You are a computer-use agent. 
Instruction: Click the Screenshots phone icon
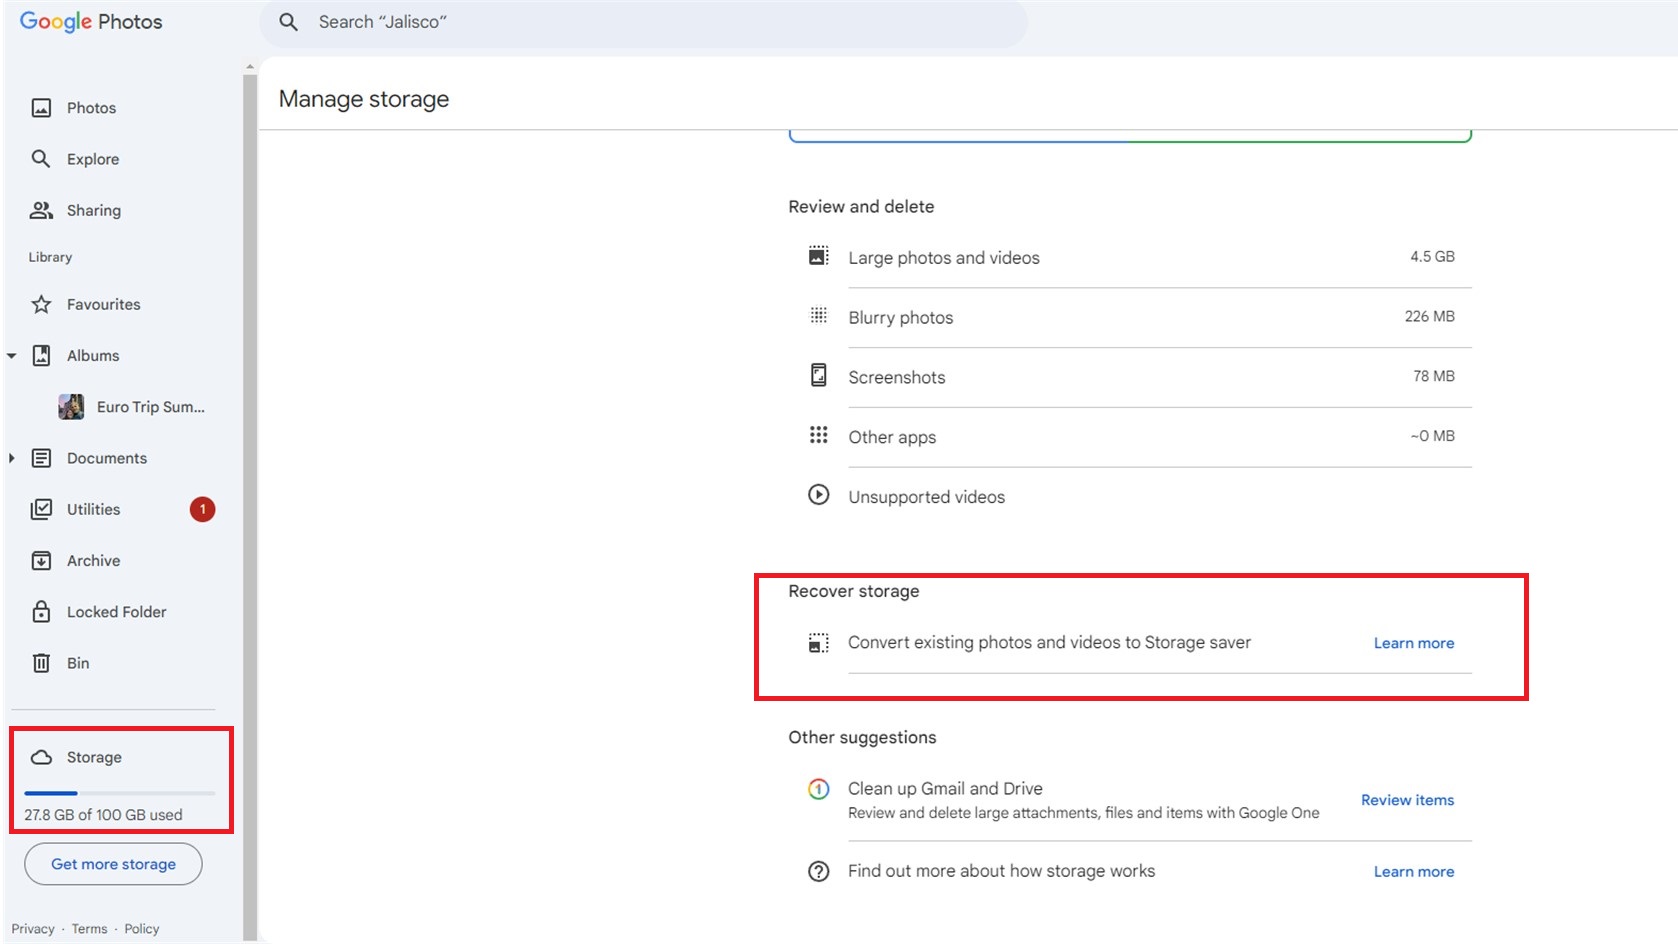point(818,376)
